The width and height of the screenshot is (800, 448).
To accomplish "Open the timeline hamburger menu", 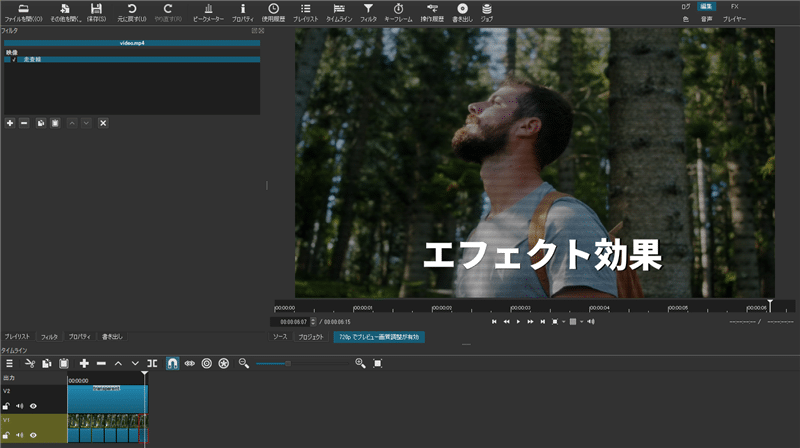I will [x=9, y=363].
